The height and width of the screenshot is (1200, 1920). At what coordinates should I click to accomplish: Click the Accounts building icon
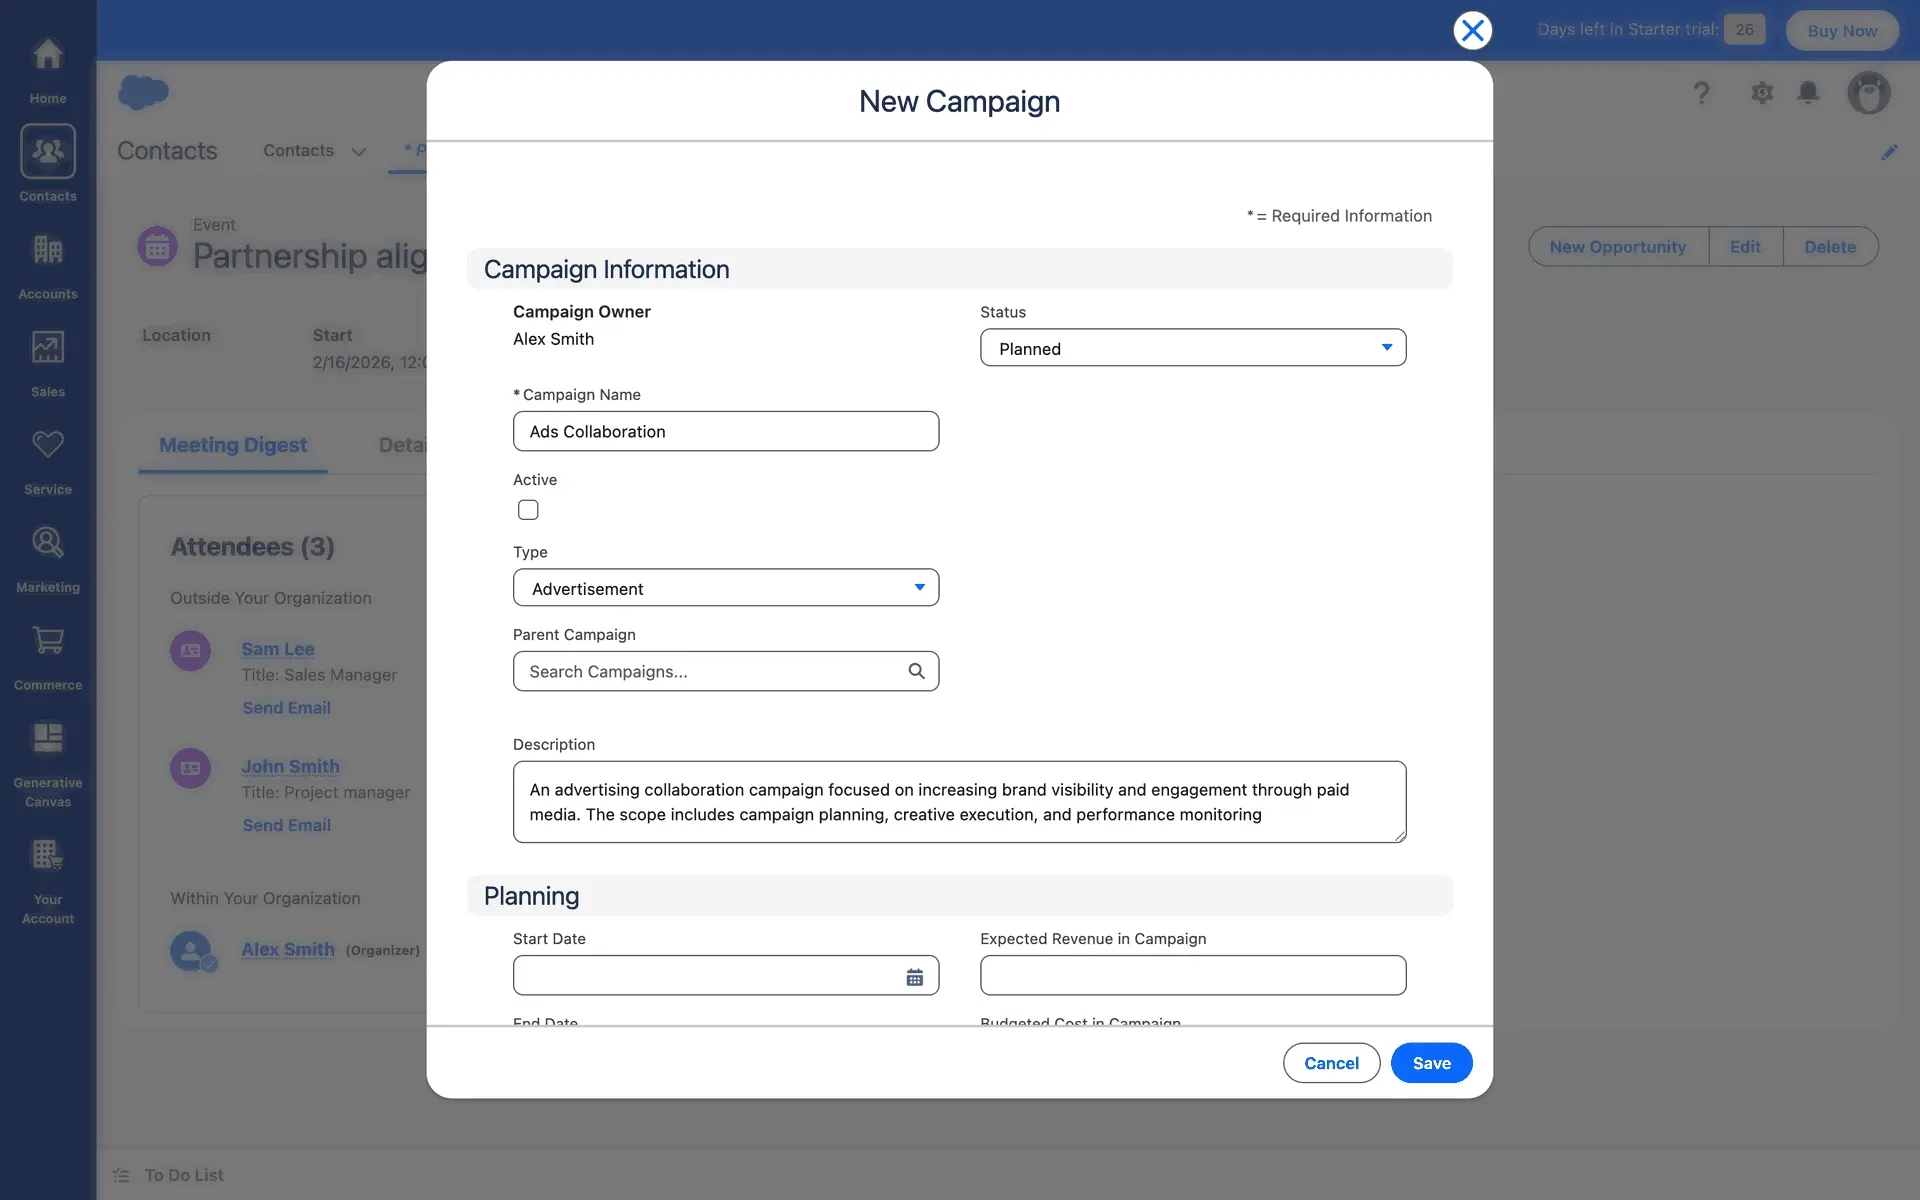[47, 250]
